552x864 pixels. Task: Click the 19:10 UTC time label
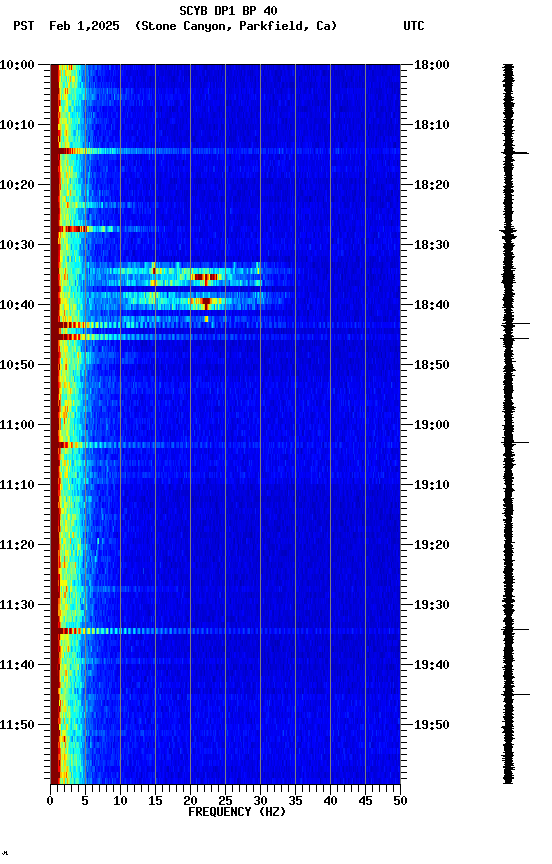click(x=432, y=485)
